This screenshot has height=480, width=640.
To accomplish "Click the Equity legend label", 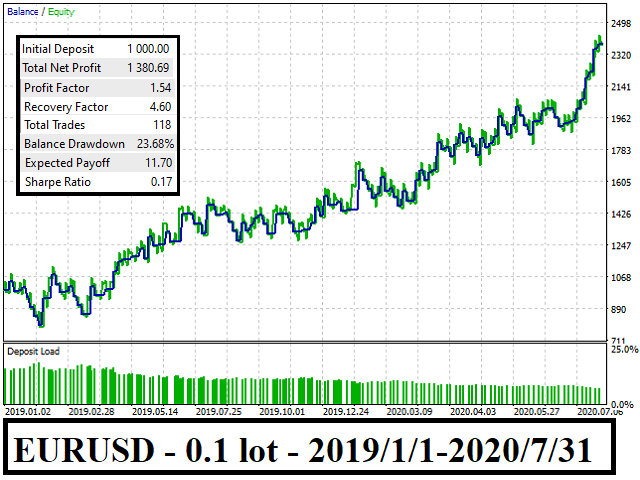I will 61,12.
